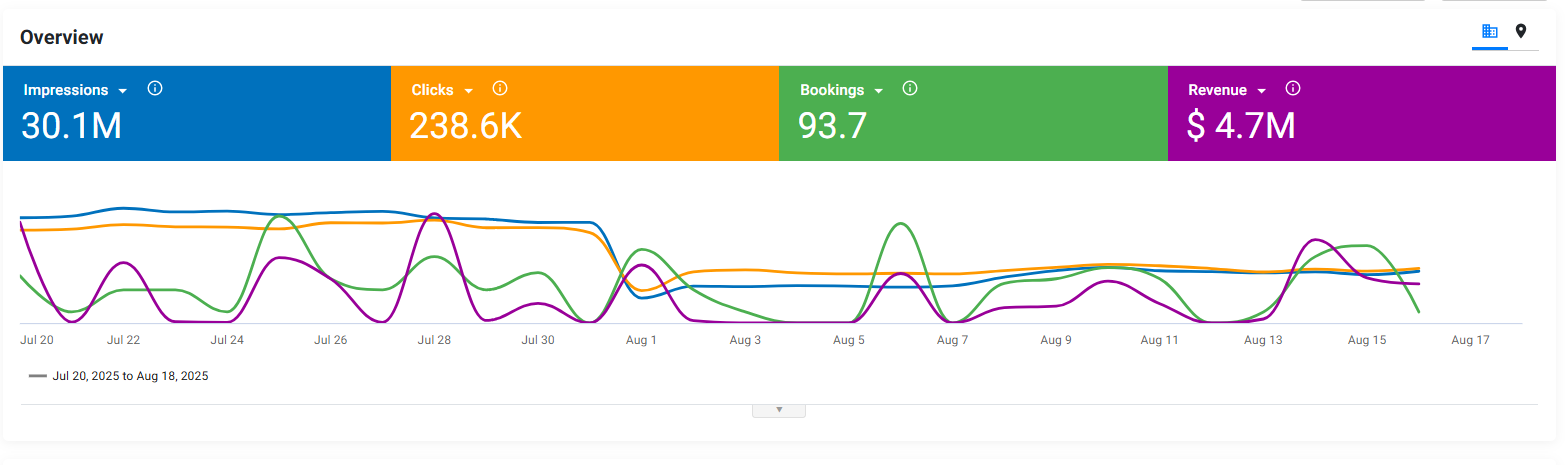Open info tooltip next to Impressions
The width and height of the screenshot is (1565, 465).
[155, 89]
